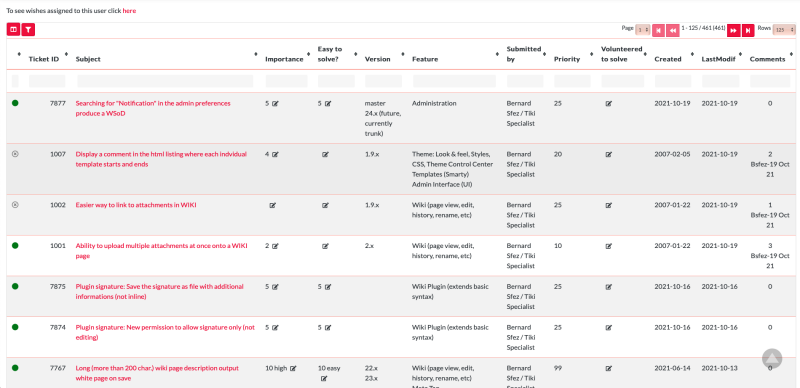Edit importance icon for ticket 7875

[x=276, y=287]
